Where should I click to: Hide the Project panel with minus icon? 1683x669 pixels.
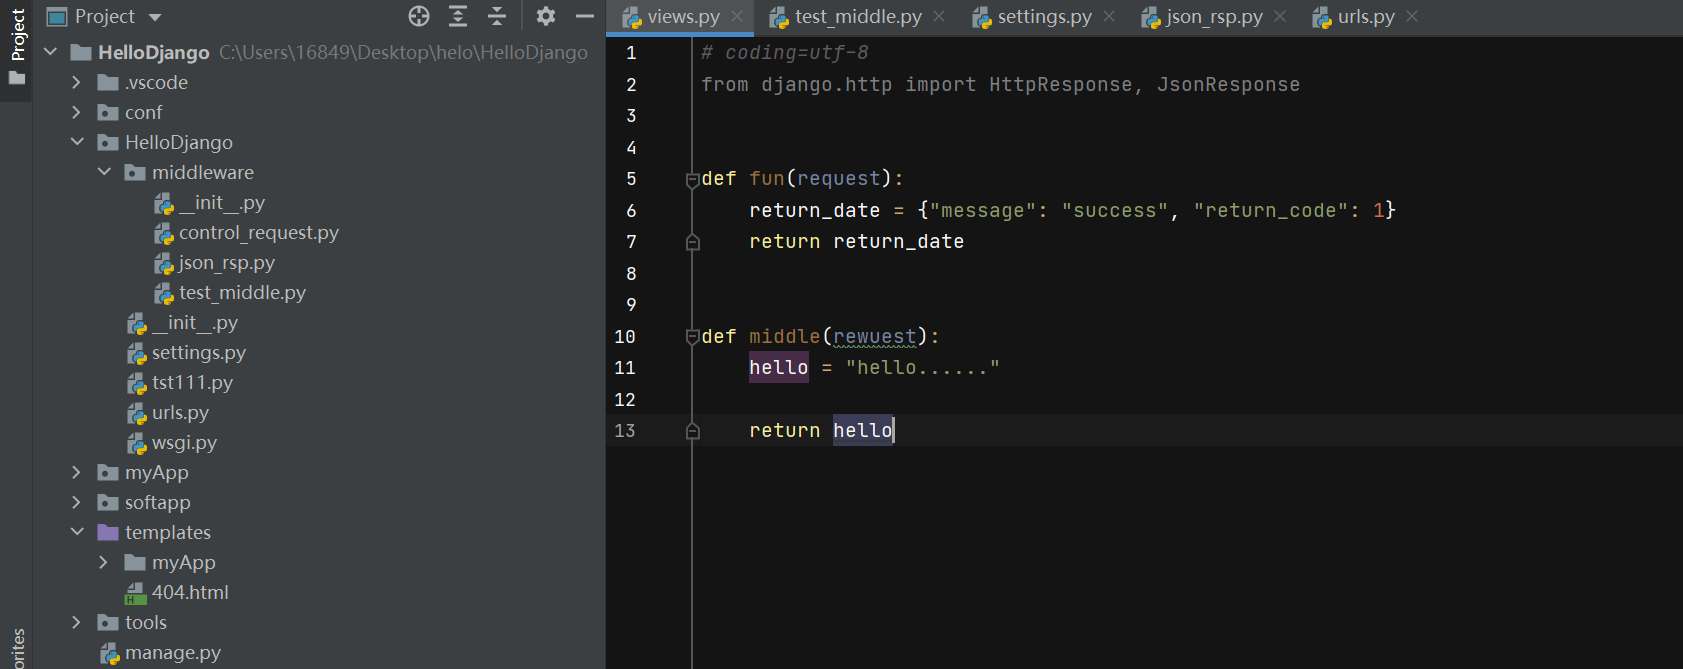coord(585,16)
